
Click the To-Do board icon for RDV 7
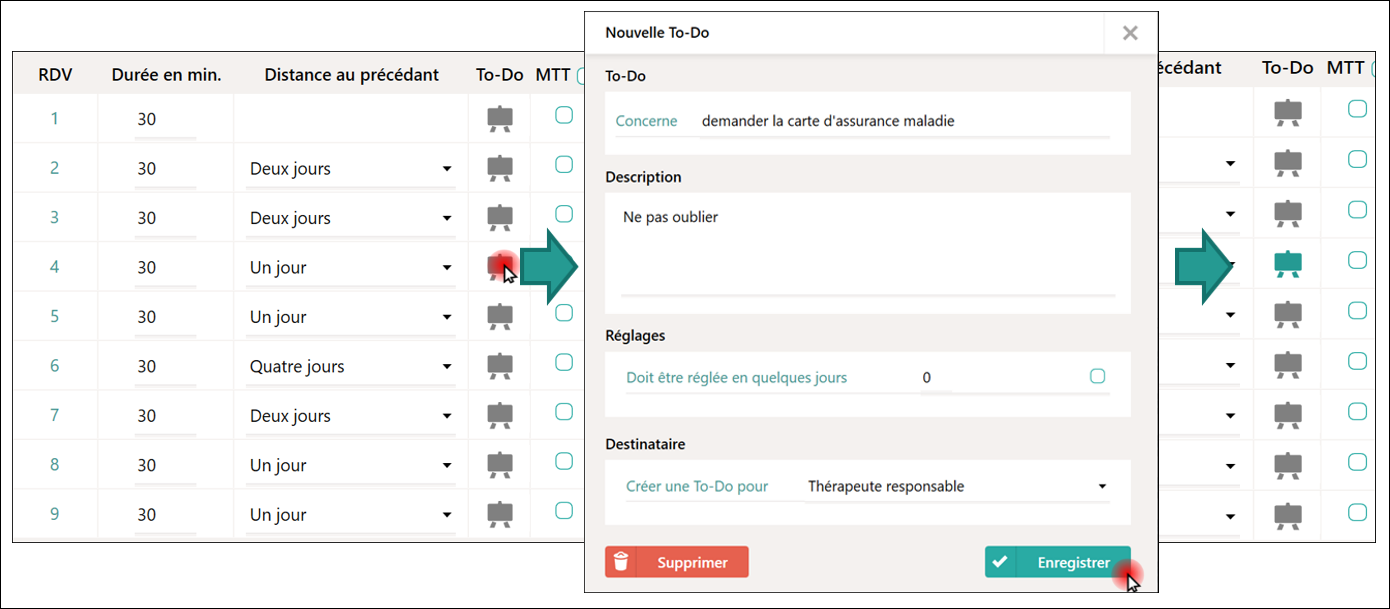tap(499, 415)
